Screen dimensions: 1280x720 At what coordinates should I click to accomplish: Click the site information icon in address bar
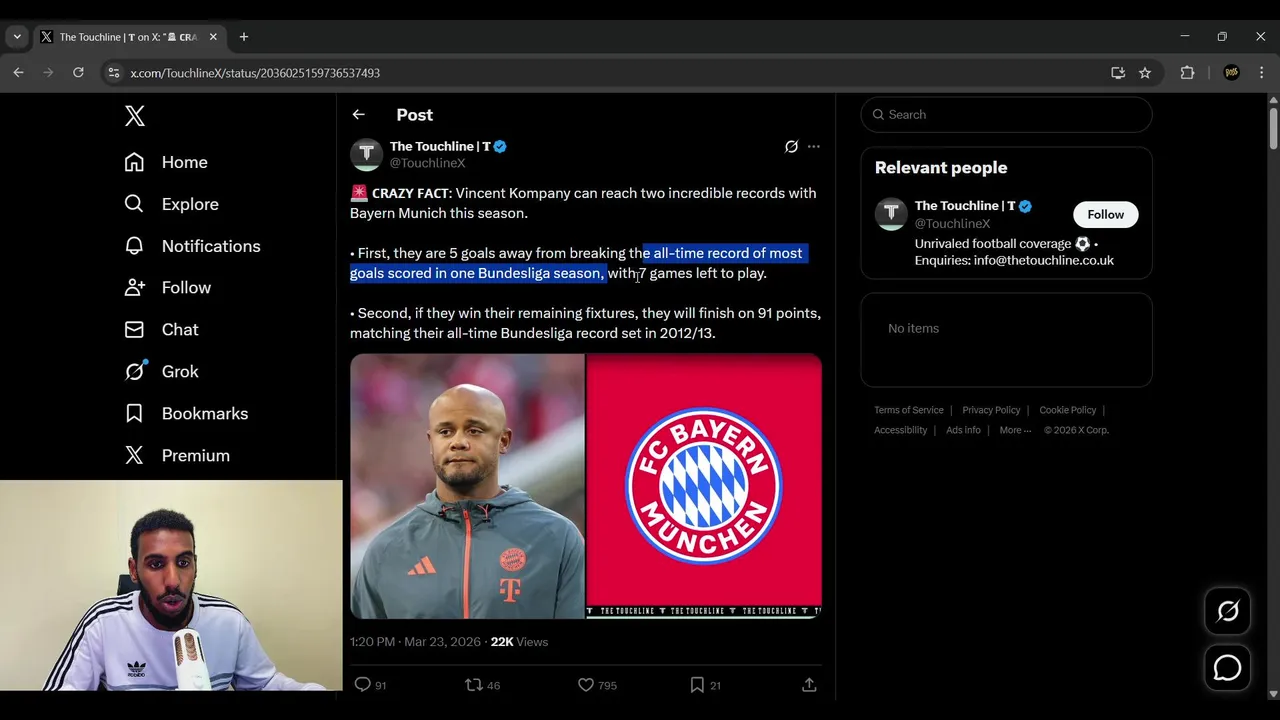pos(114,73)
